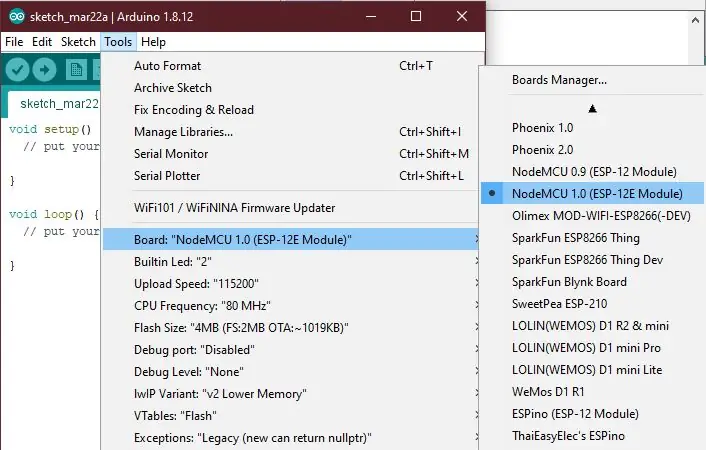Select ThaiEasyElec's ESPino board
The width and height of the screenshot is (706, 450).
pyautogui.click(x=592, y=436)
